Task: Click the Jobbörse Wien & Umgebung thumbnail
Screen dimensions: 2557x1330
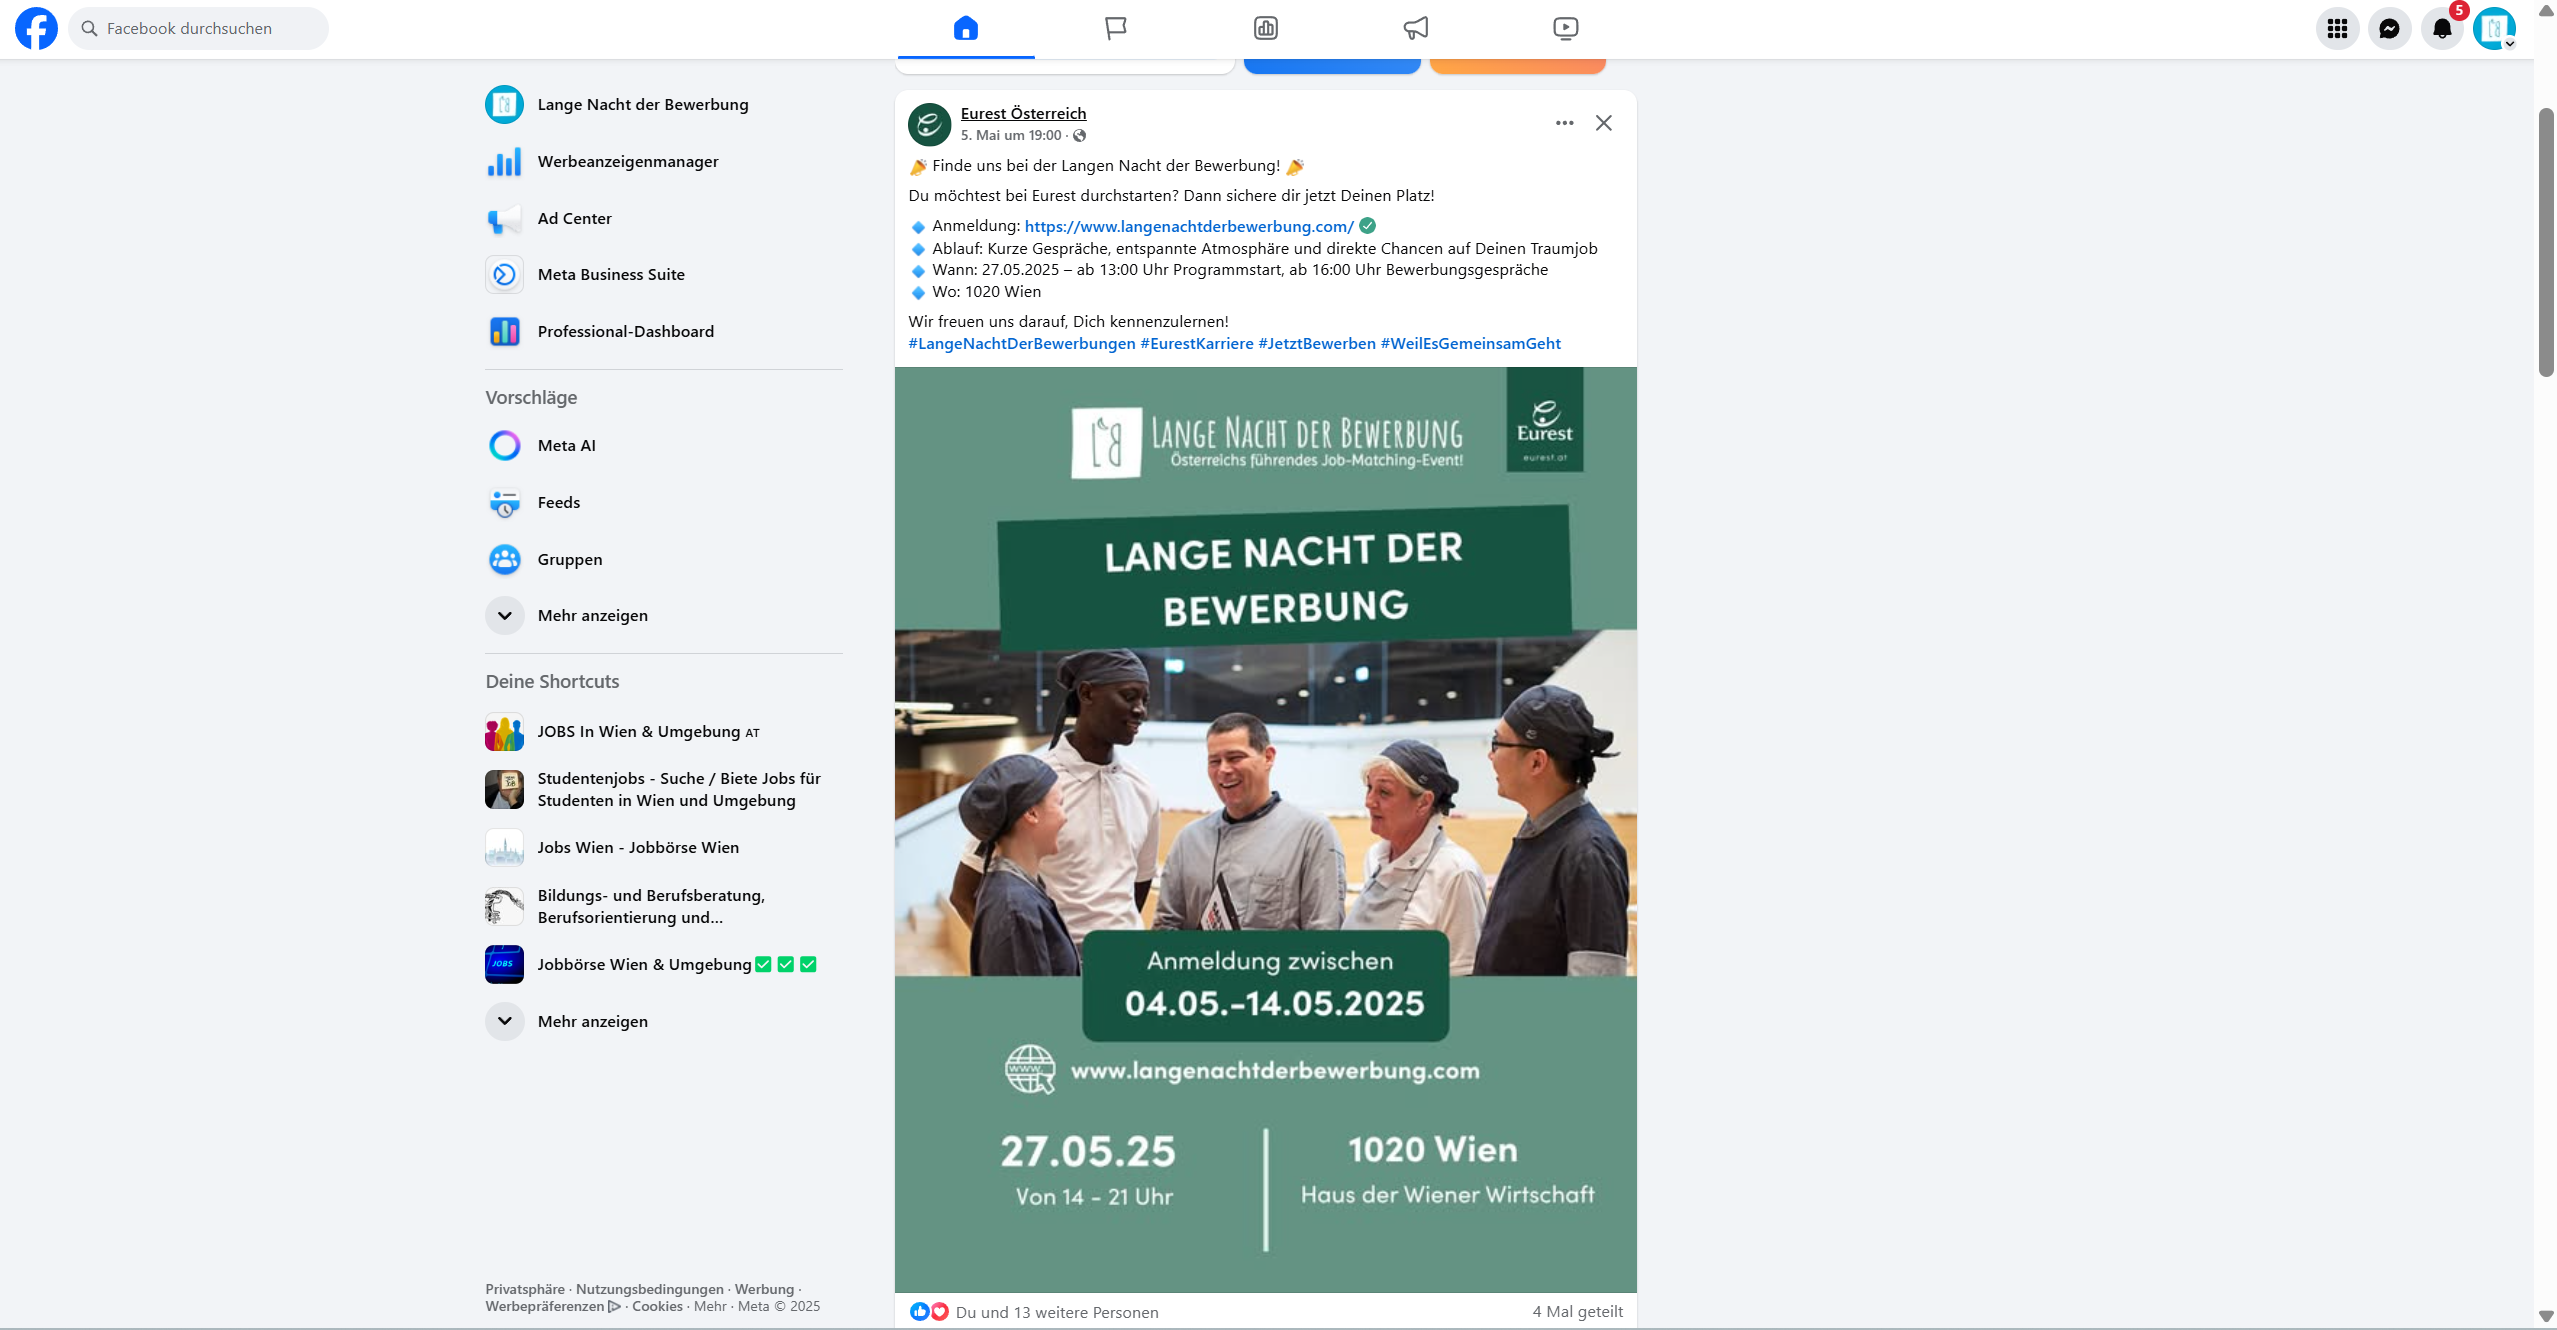Action: [x=504, y=964]
